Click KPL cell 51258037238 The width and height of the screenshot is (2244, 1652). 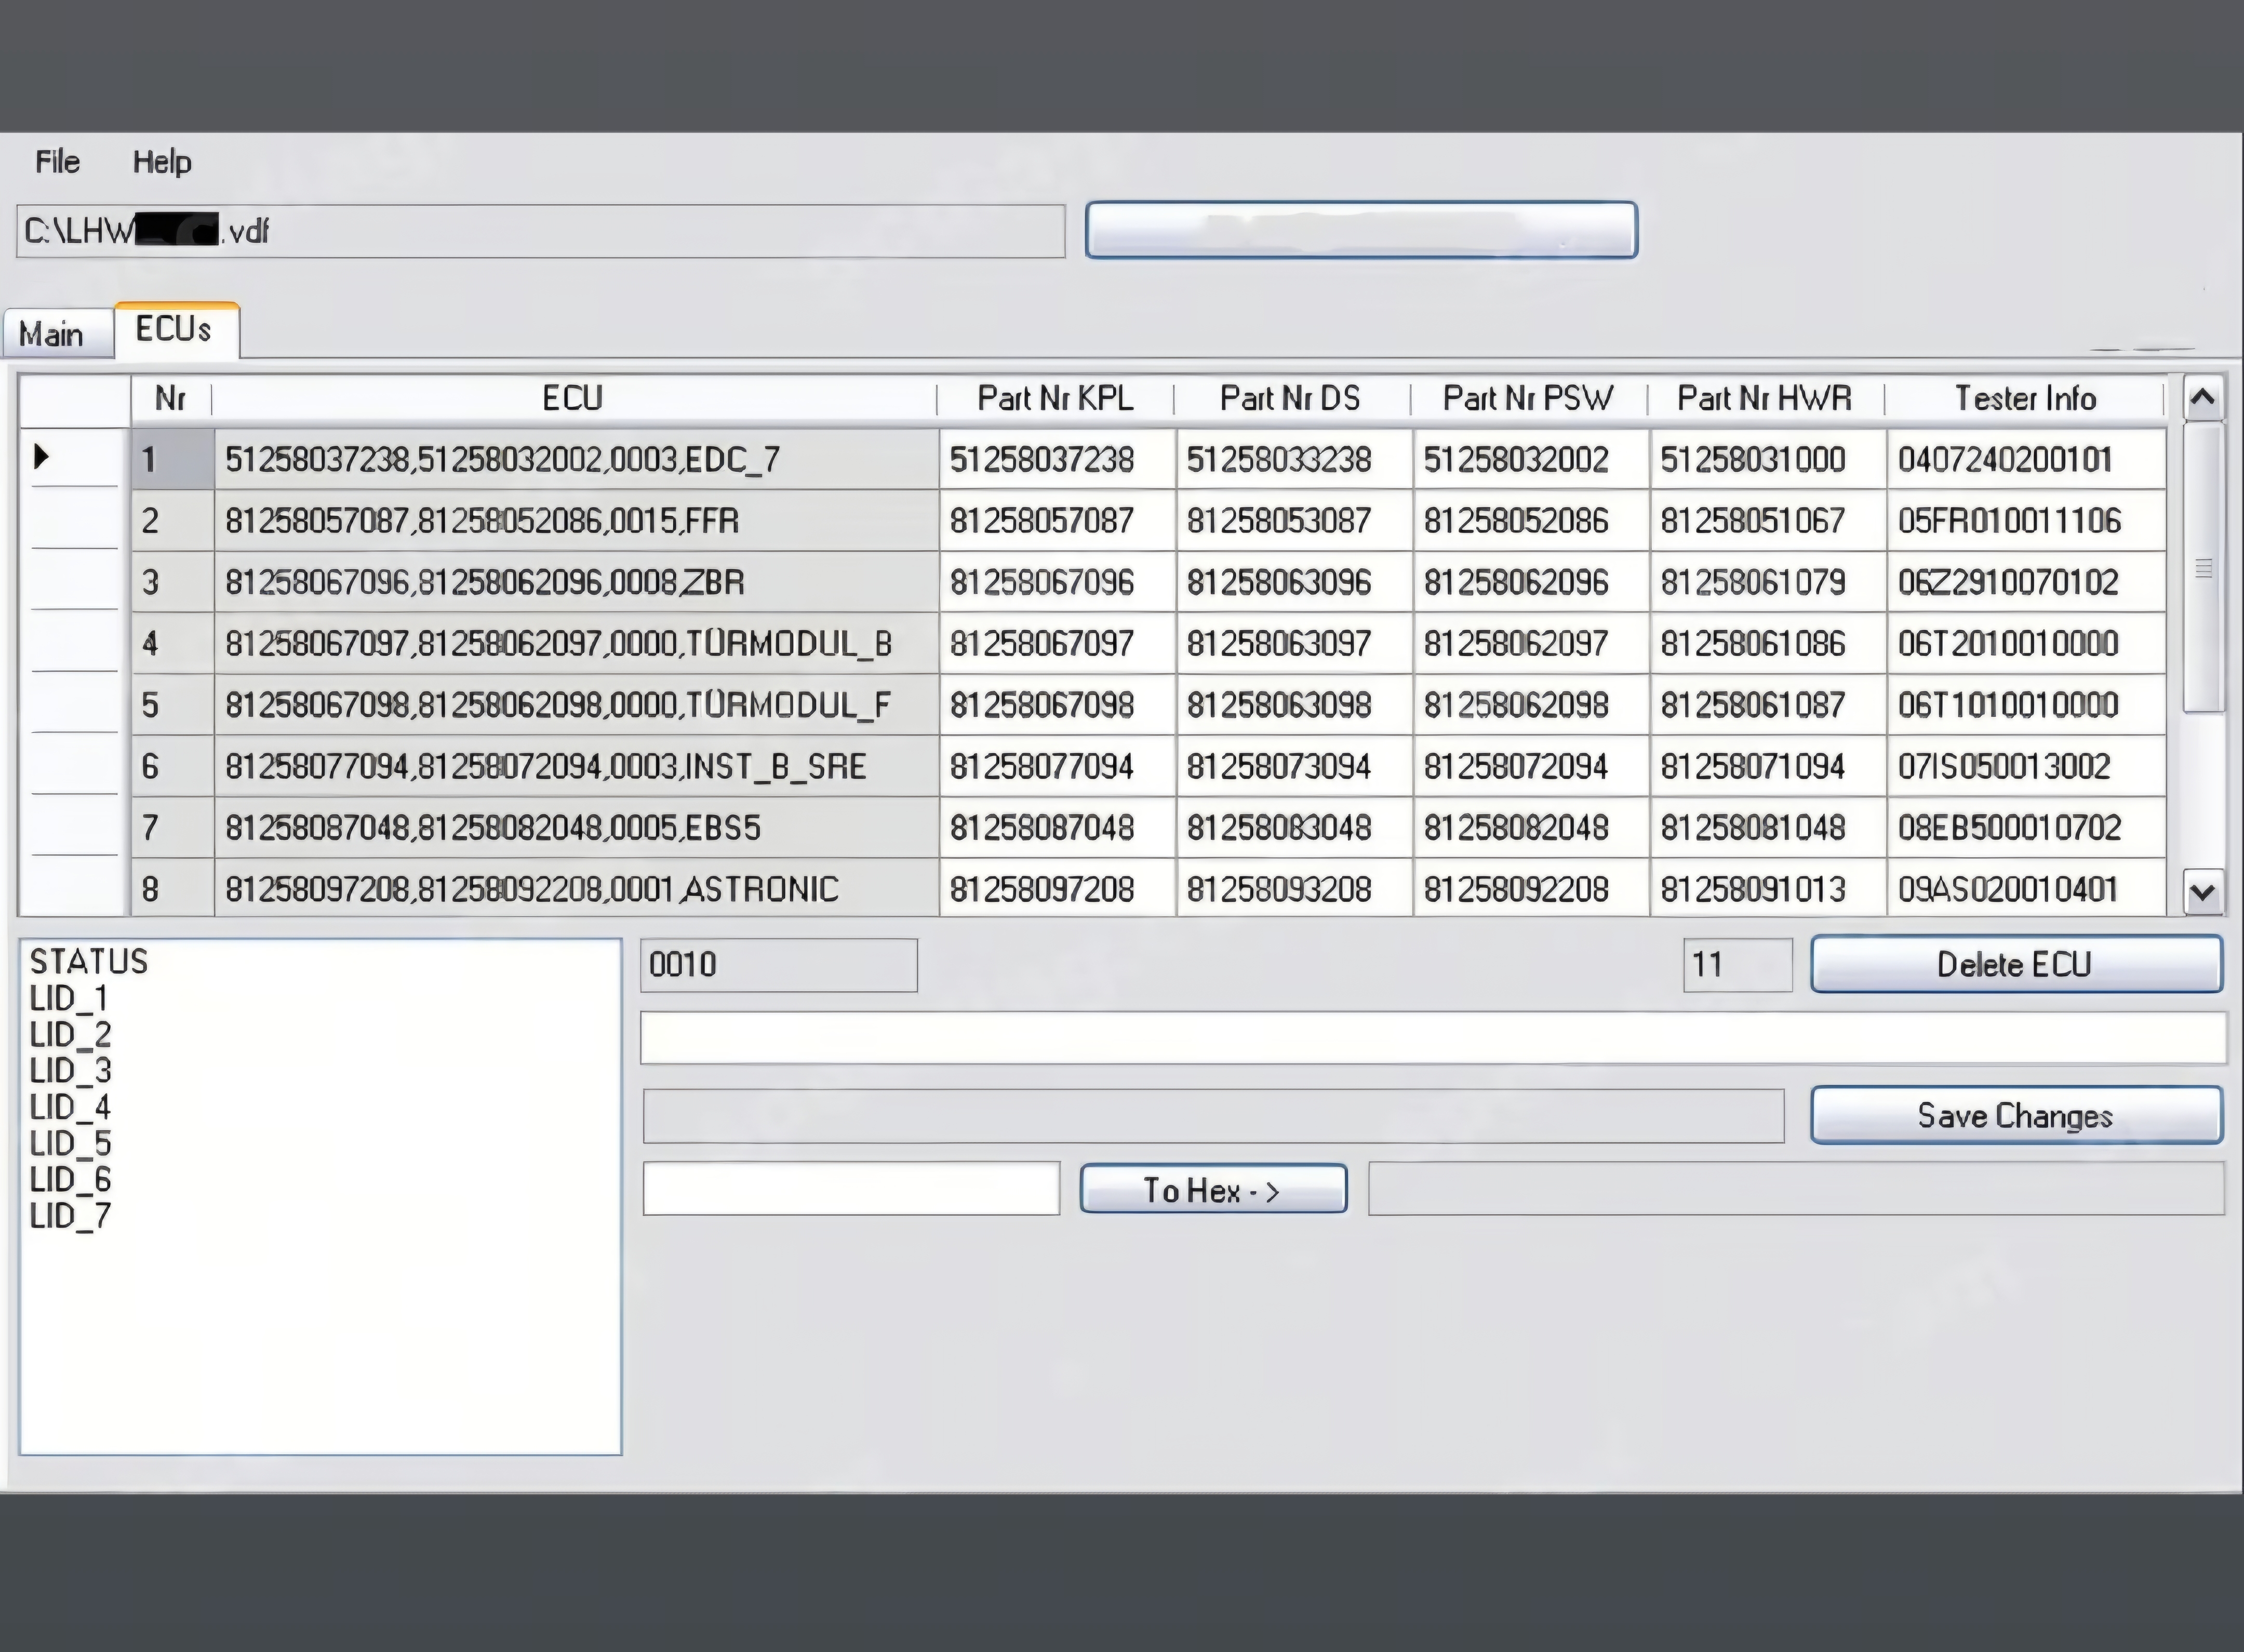pos(1058,459)
